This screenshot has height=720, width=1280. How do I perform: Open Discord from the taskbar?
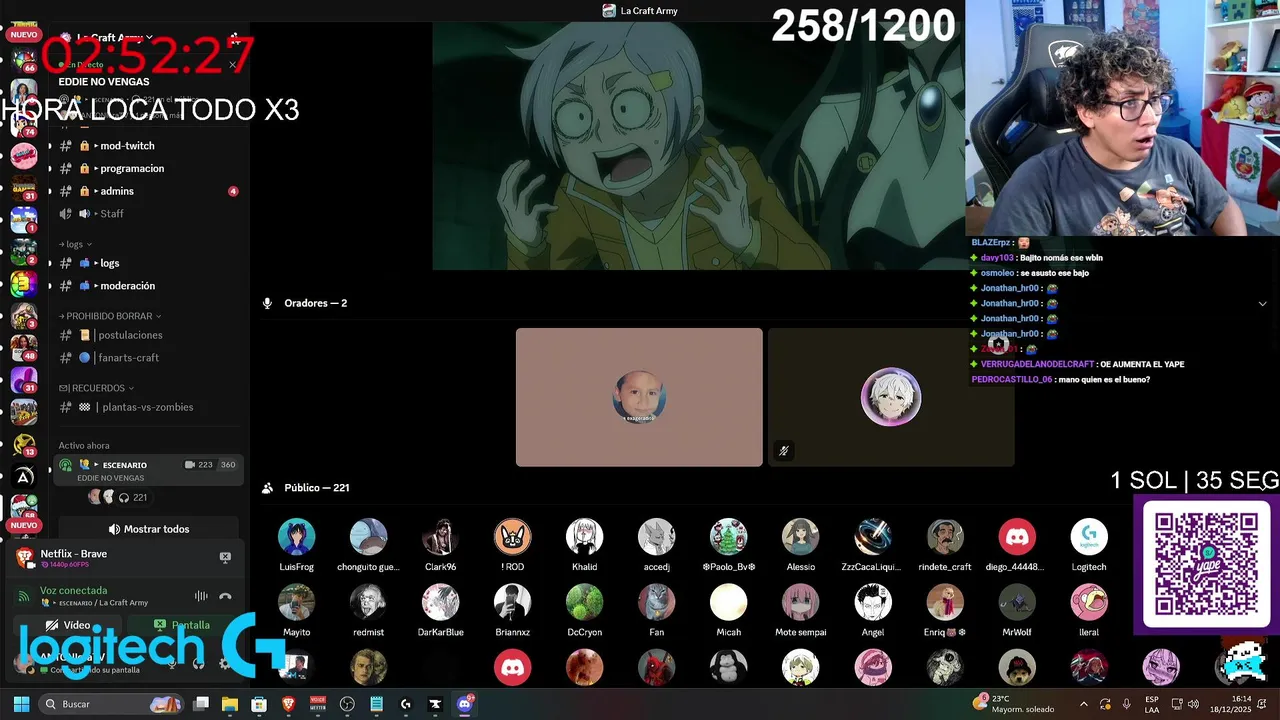(x=464, y=704)
